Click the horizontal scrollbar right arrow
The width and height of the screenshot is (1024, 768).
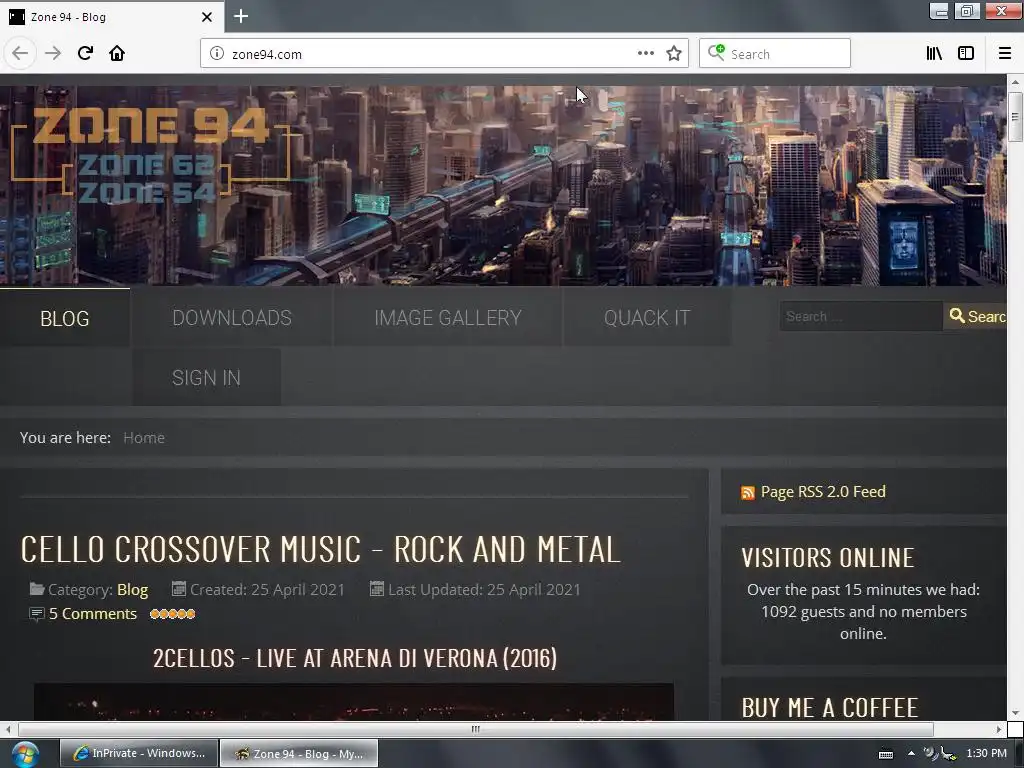[999, 729]
